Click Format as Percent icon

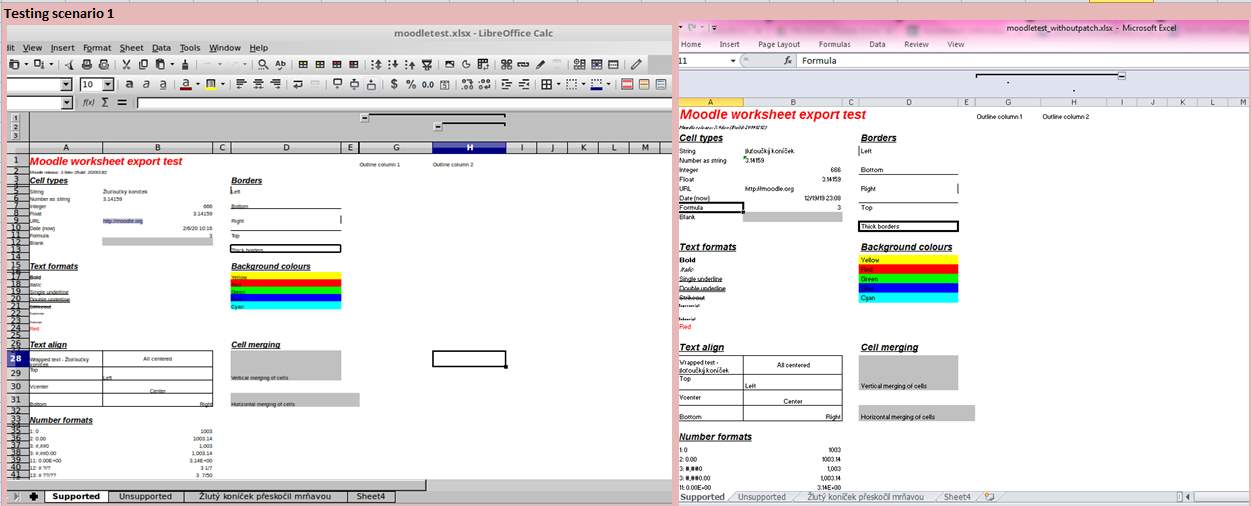point(411,84)
